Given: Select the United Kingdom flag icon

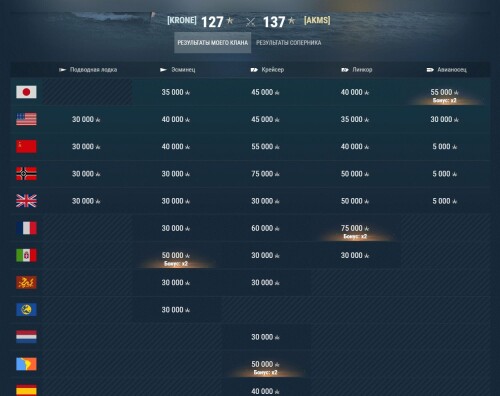Looking at the screenshot, I should coord(26,201).
